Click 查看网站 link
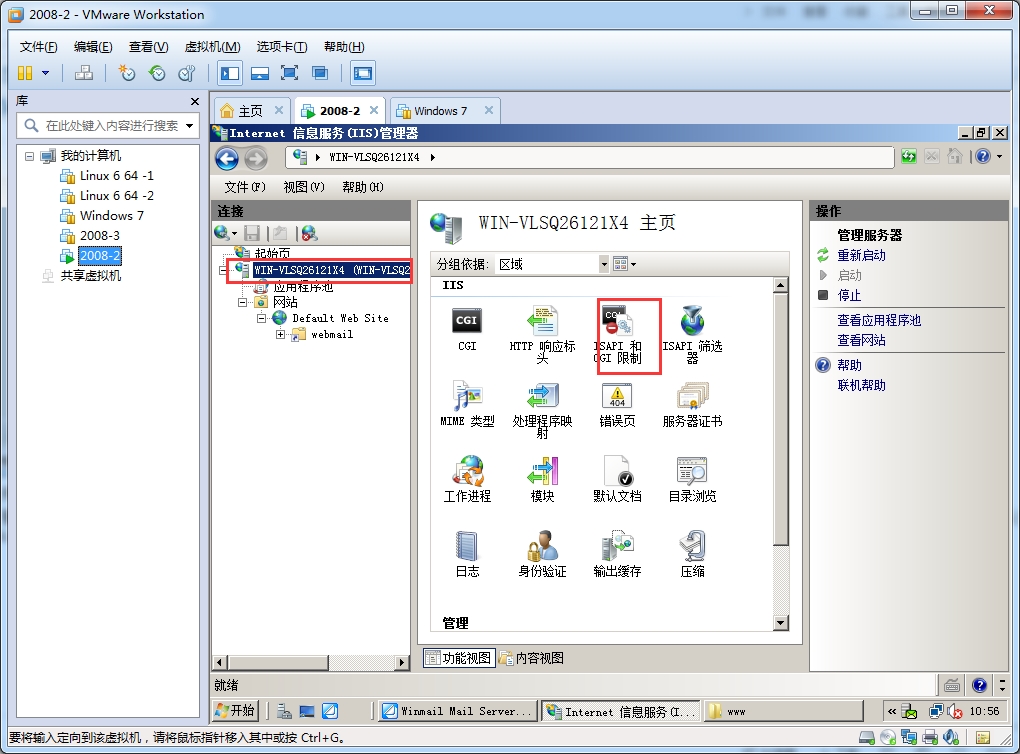 861,340
